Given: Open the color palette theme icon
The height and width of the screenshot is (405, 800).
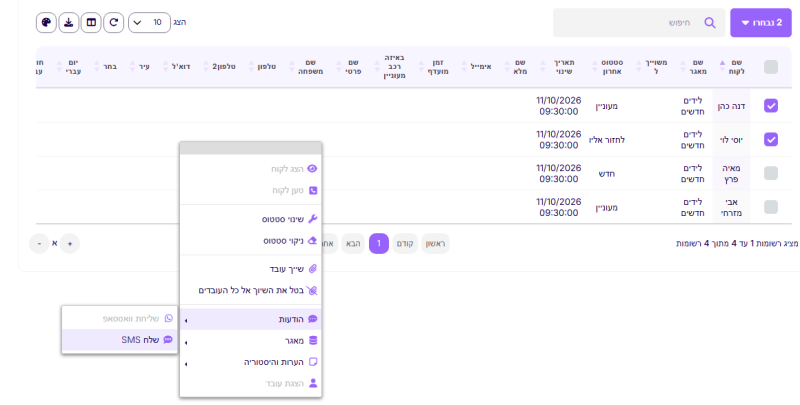Looking at the screenshot, I should click(46, 22).
